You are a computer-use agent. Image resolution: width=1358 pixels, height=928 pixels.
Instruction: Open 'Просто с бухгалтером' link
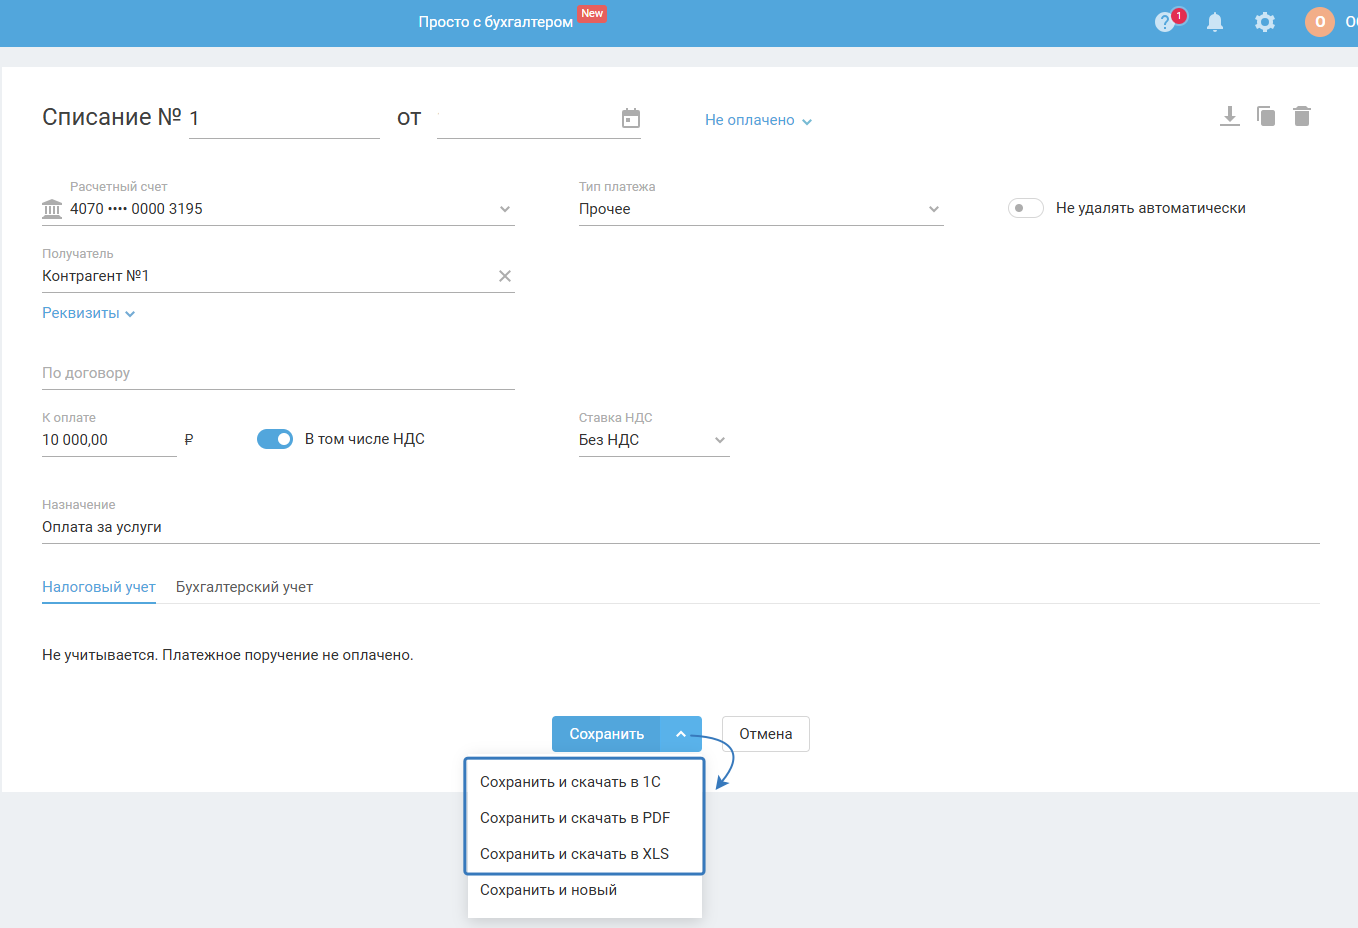coord(496,22)
